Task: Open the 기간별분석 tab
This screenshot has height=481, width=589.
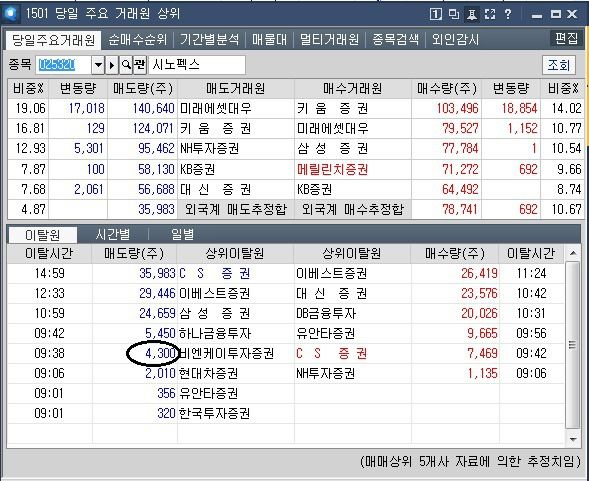Action: tap(209, 40)
